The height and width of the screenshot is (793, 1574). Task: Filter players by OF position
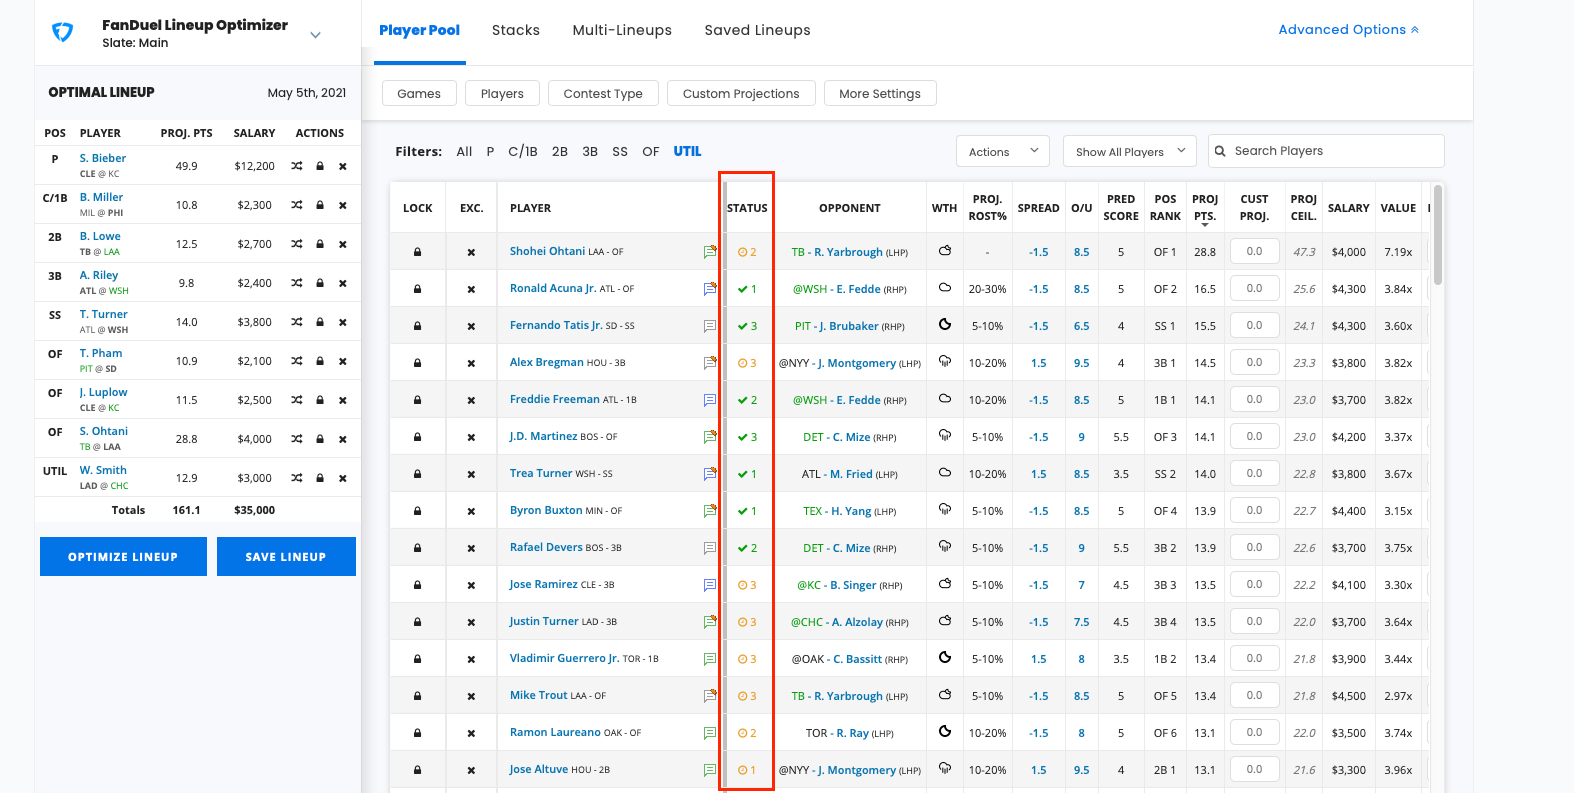(651, 151)
